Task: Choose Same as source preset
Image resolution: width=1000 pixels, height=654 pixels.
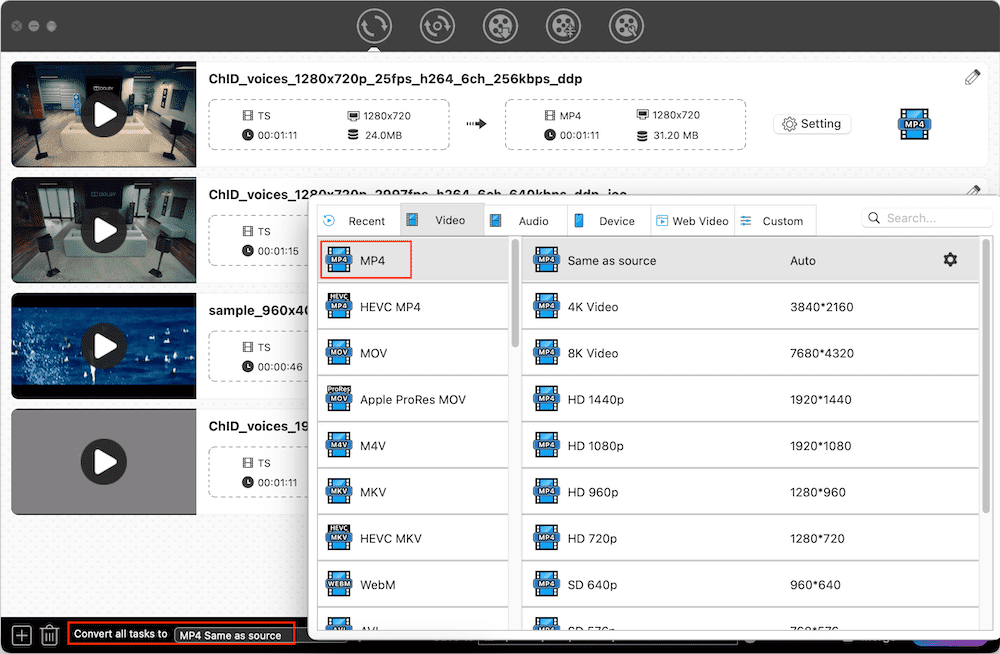Action: pos(750,260)
